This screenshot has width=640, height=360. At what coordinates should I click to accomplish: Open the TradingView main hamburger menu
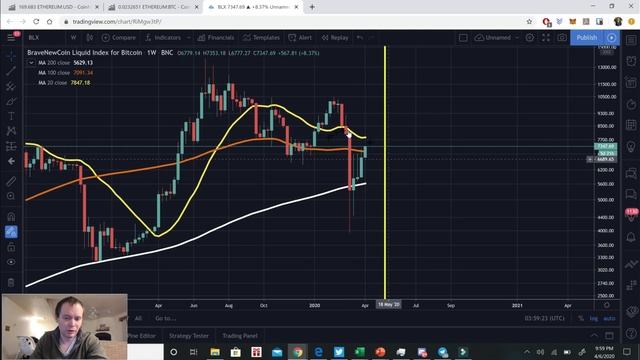[x=11, y=38]
